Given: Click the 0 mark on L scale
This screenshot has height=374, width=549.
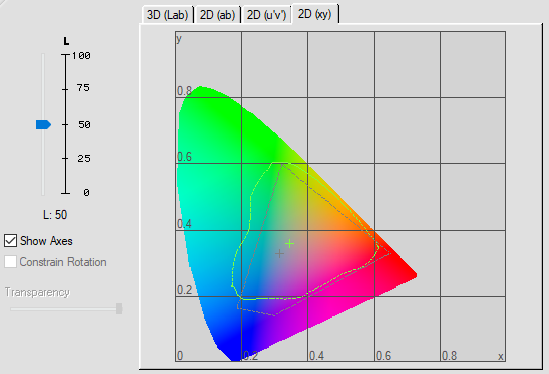Looking at the screenshot, I should [x=86, y=192].
